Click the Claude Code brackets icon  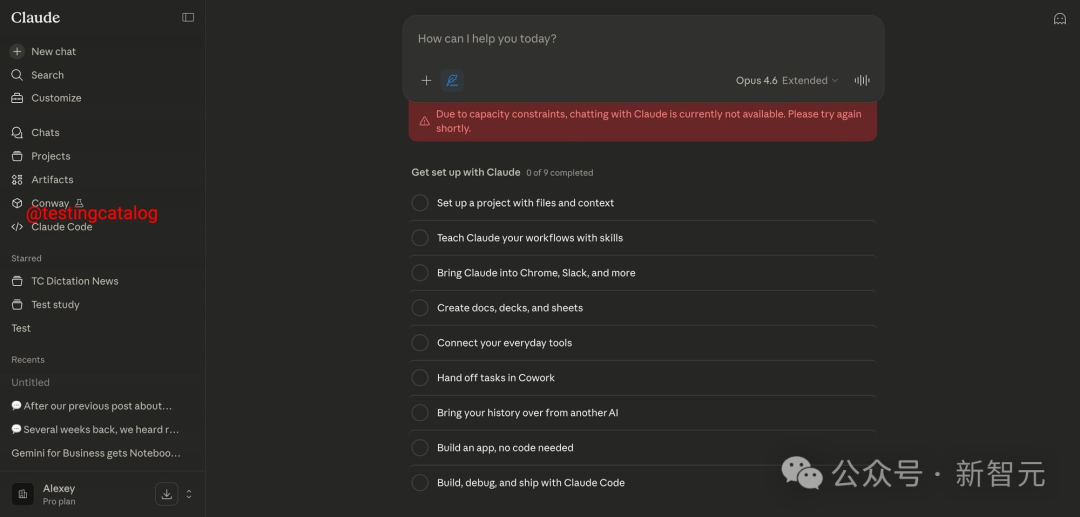pos(17,226)
